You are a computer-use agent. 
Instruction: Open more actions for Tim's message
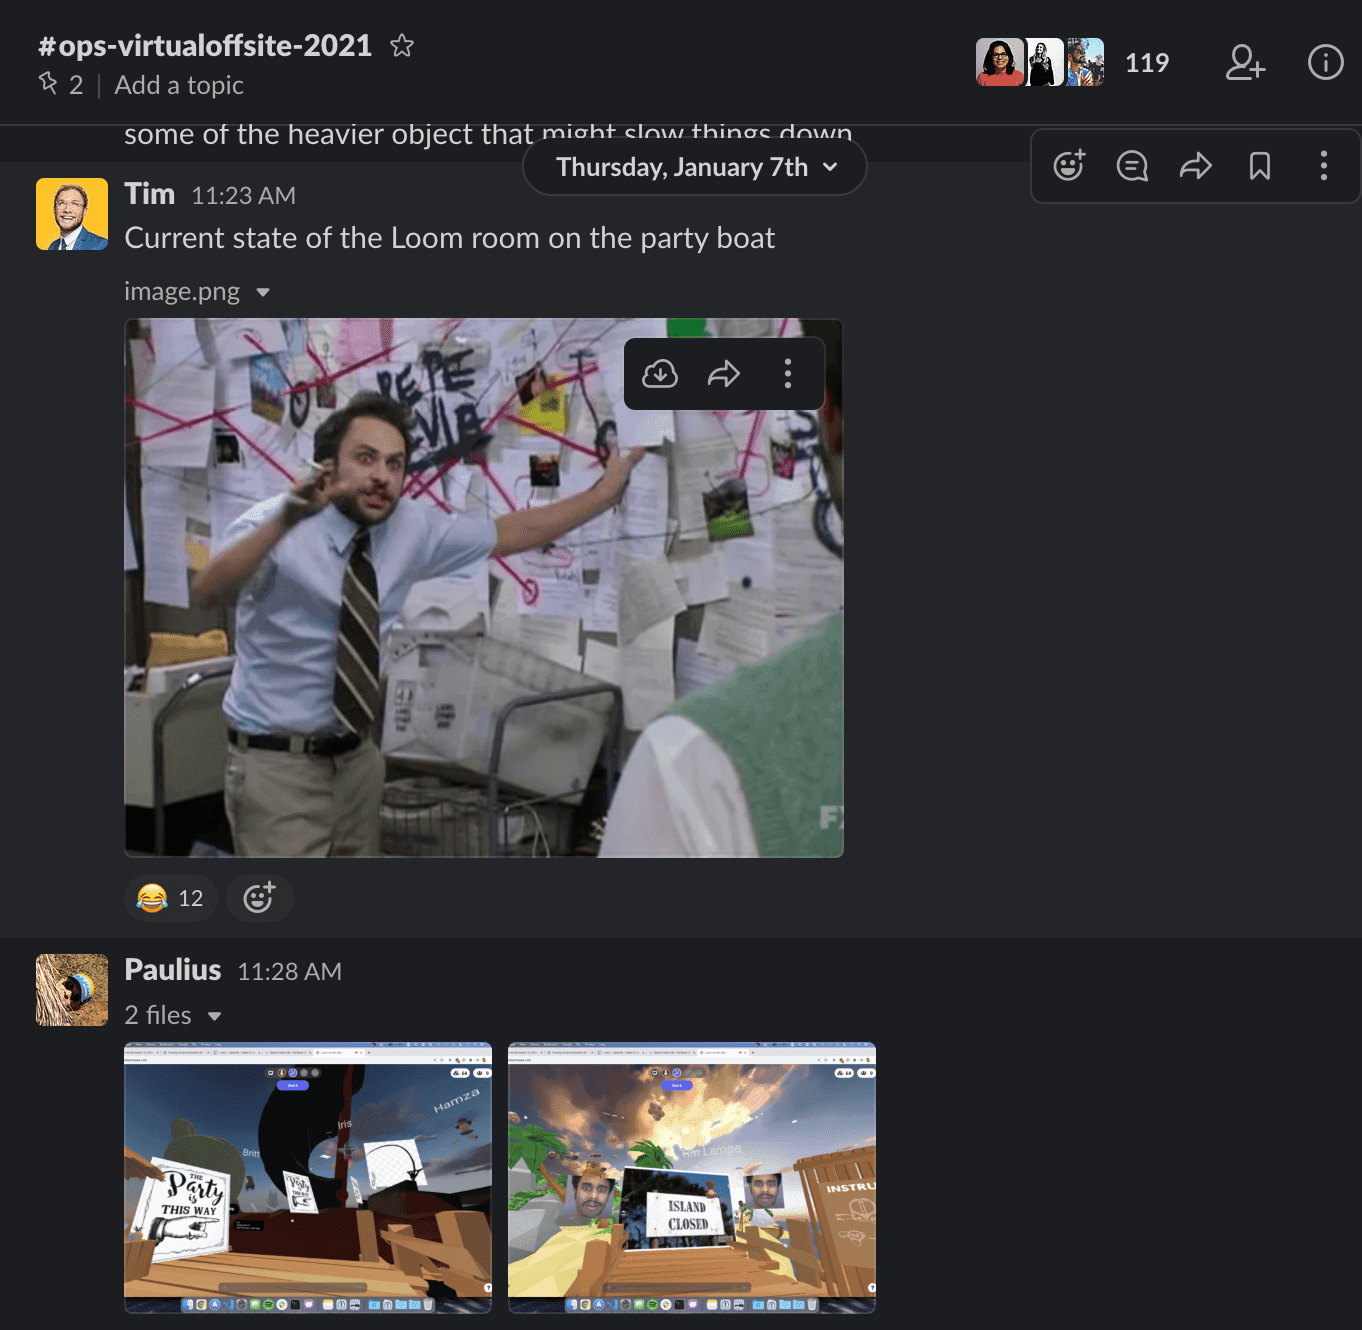[1323, 166]
